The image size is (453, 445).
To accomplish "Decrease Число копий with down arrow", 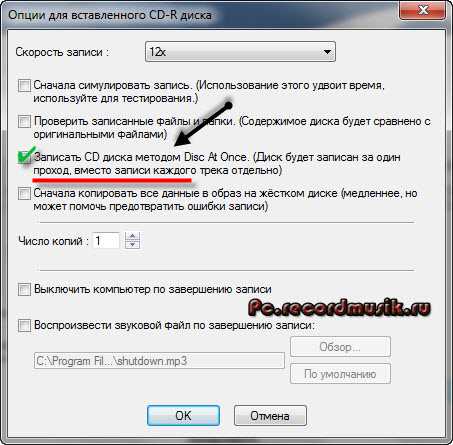I will [x=133, y=245].
